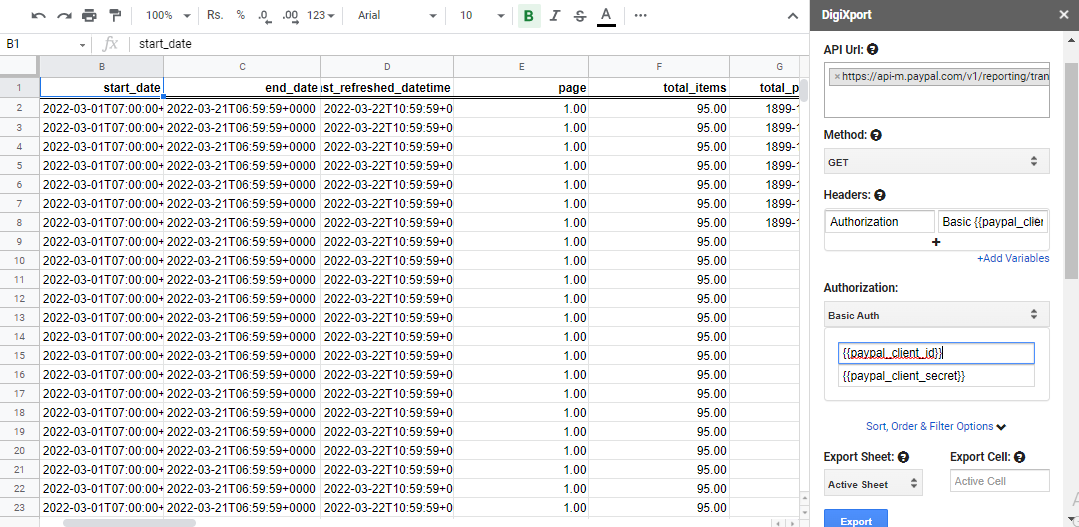
Task: Click the {{paypal_client_id}} input field
Action: pyautogui.click(x=936, y=352)
